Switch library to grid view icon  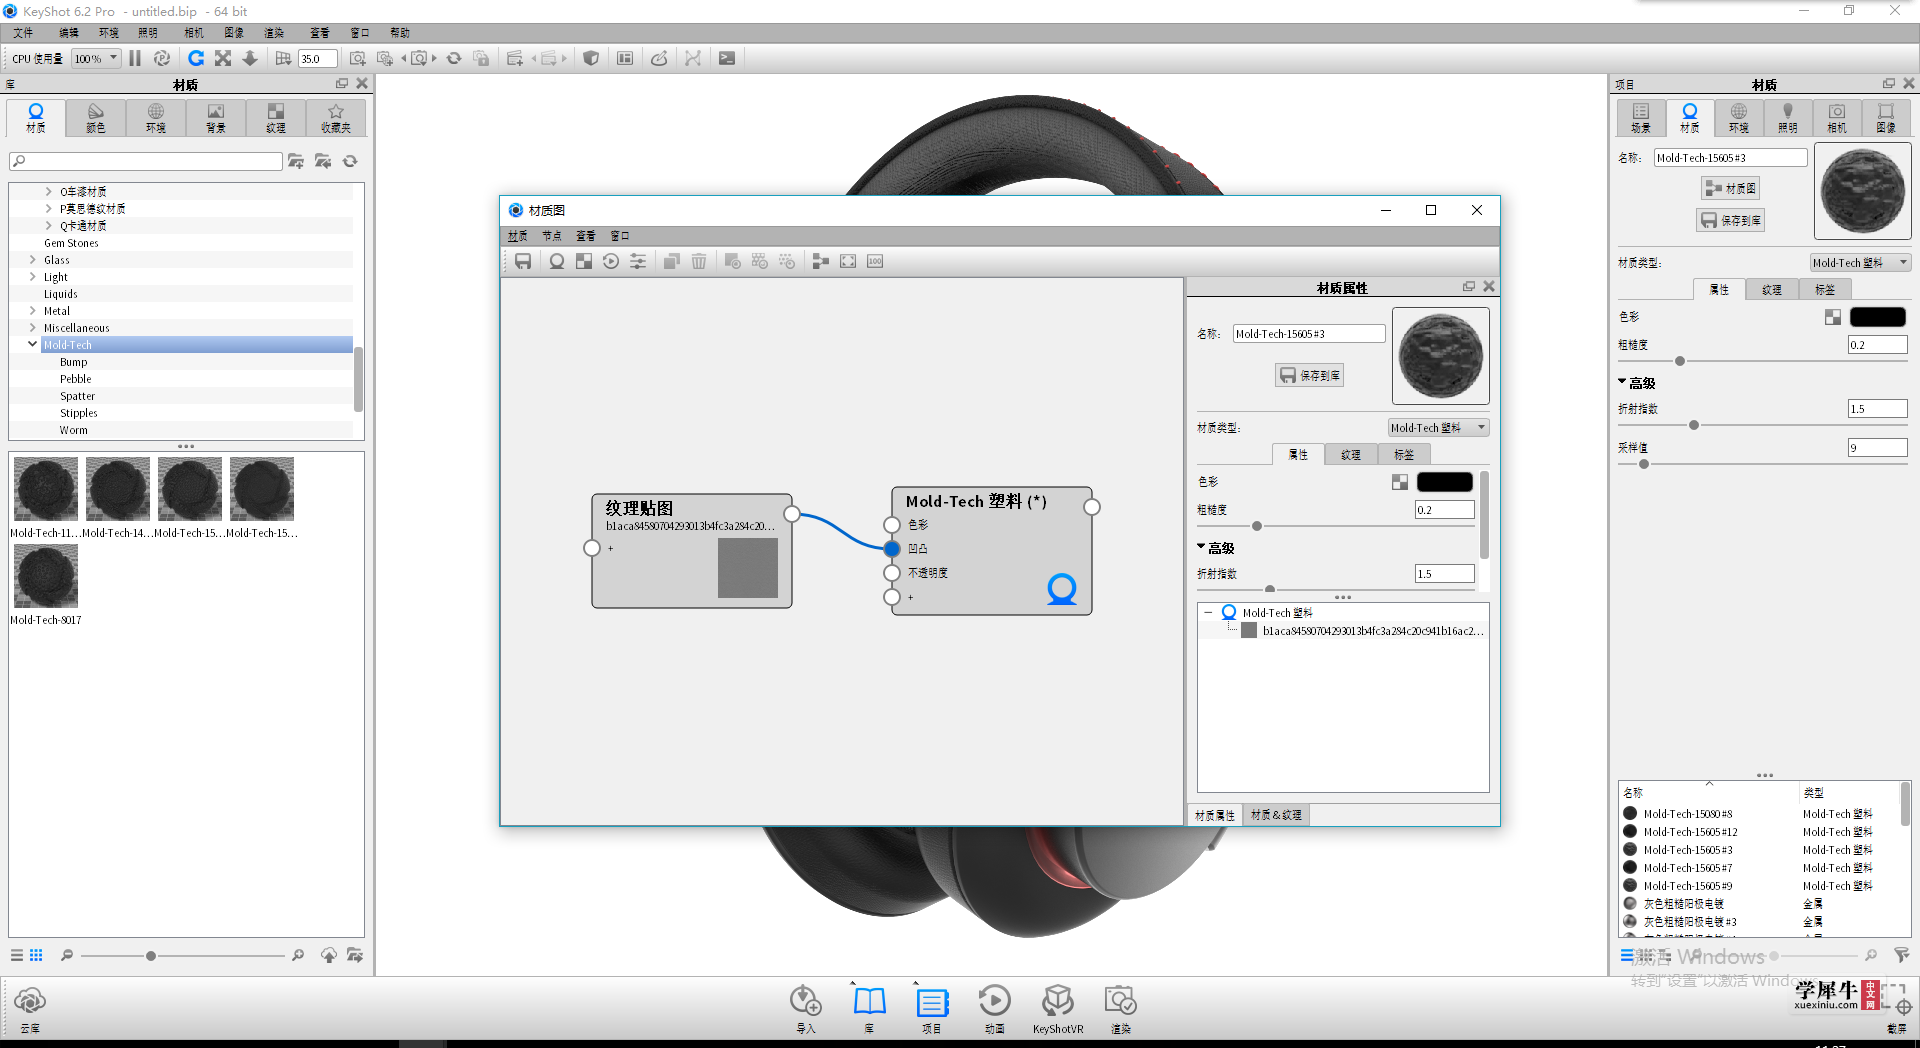point(36,955)
